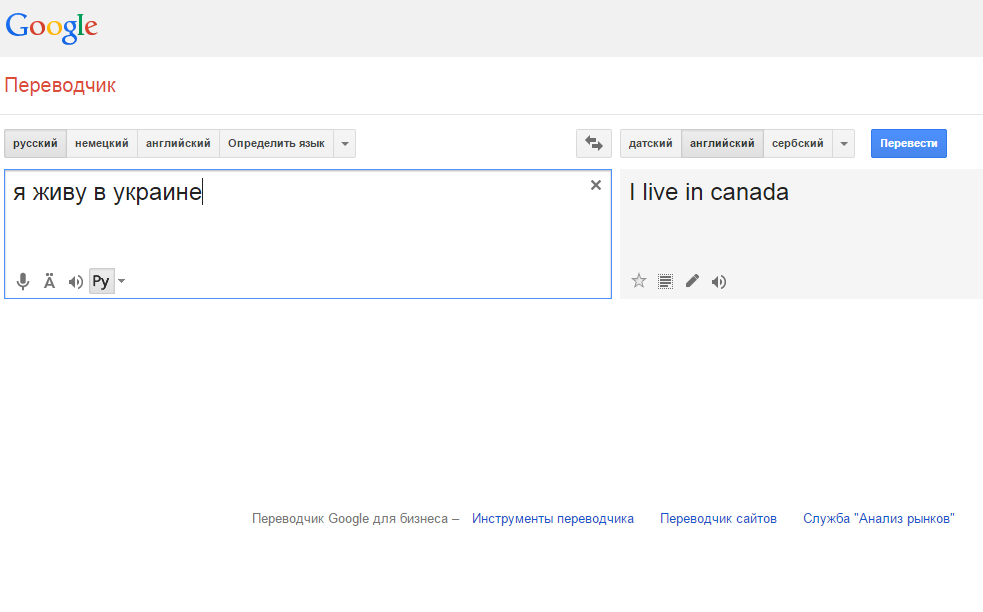Listen to the source text audio
The width and height of the screenshot is (983, 612).
(75, 282)
